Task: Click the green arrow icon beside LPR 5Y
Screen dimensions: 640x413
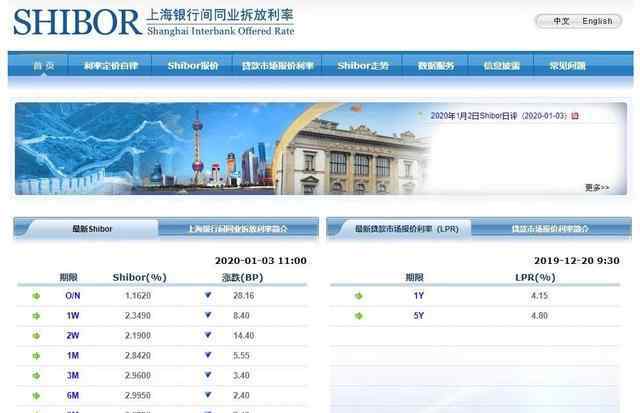Action: pos(359,316)
